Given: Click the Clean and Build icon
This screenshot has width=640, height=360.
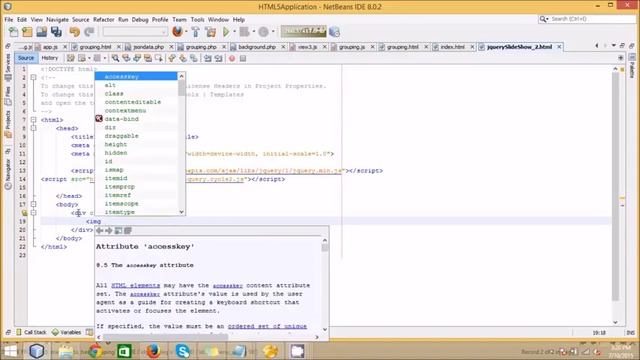Looking at the screenshot, I should pyautogui.click(x=211, y=32).
